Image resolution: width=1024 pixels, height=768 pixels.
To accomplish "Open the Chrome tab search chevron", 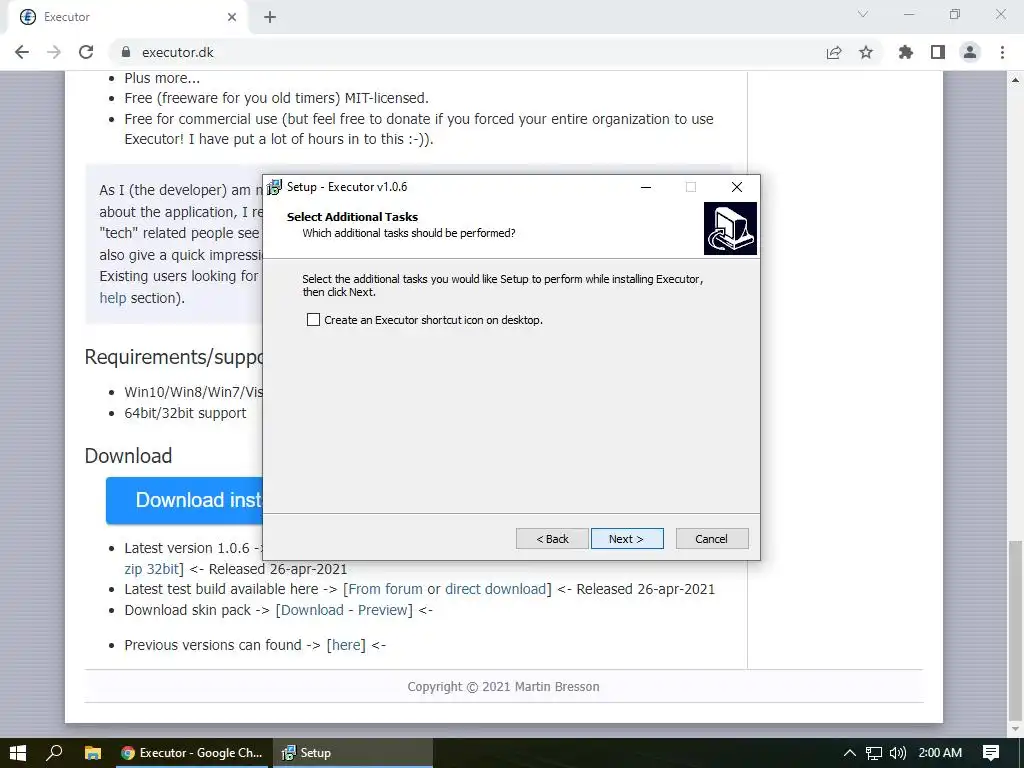I will [x=863, y=14].
